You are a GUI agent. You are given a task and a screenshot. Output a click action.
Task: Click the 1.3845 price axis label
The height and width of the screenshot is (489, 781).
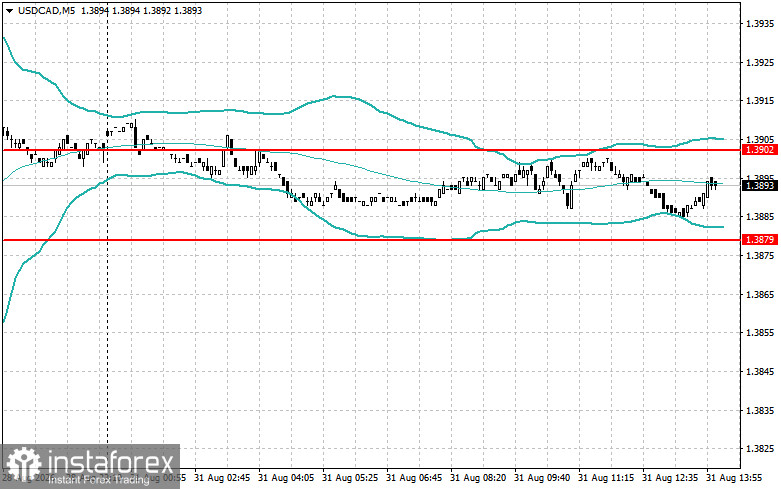[x=761, y=371]
